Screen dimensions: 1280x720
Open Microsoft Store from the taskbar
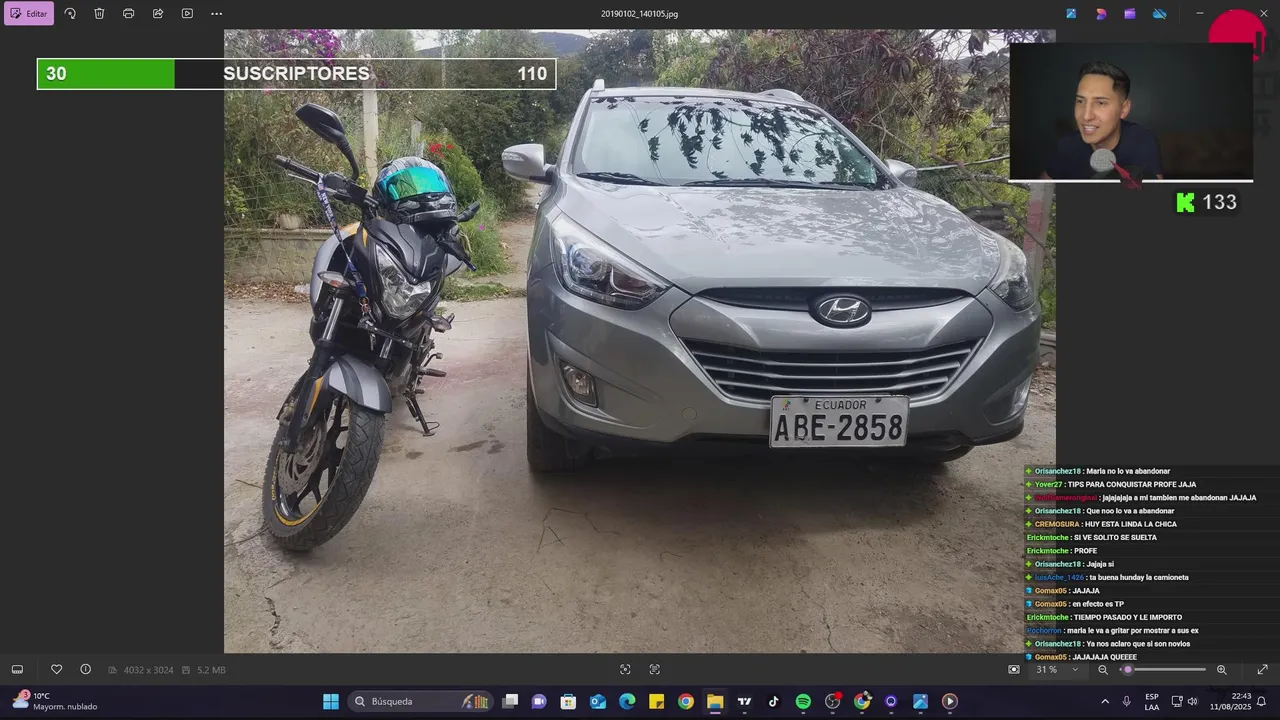568,702
